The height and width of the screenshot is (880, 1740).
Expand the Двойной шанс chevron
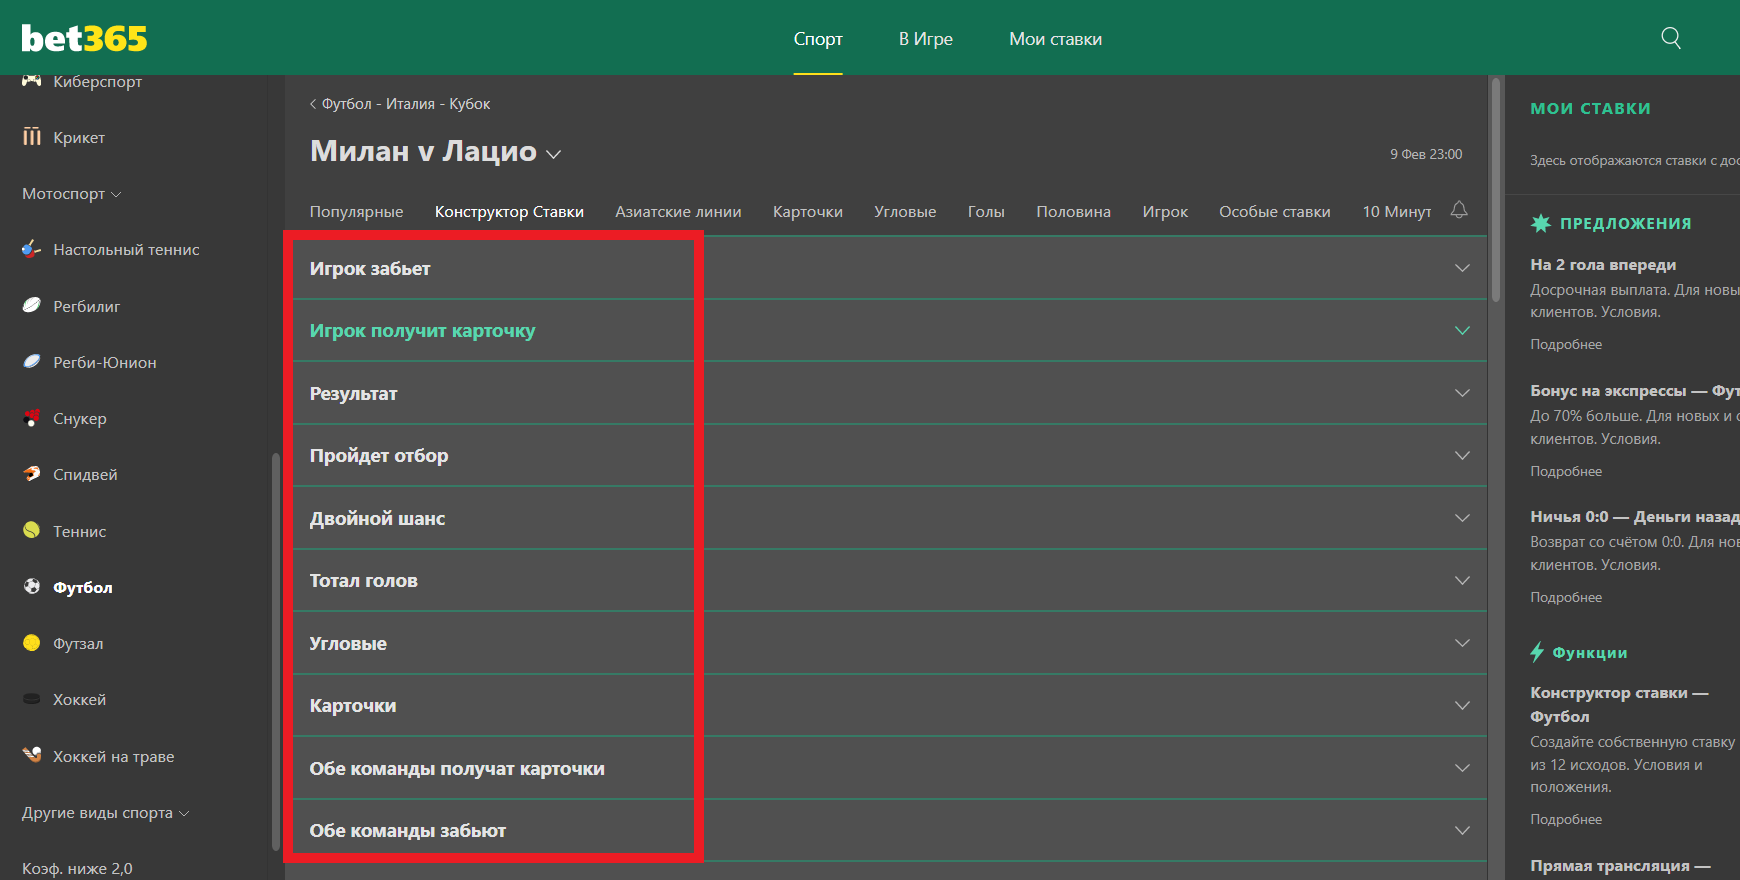tap(1462, 518)
